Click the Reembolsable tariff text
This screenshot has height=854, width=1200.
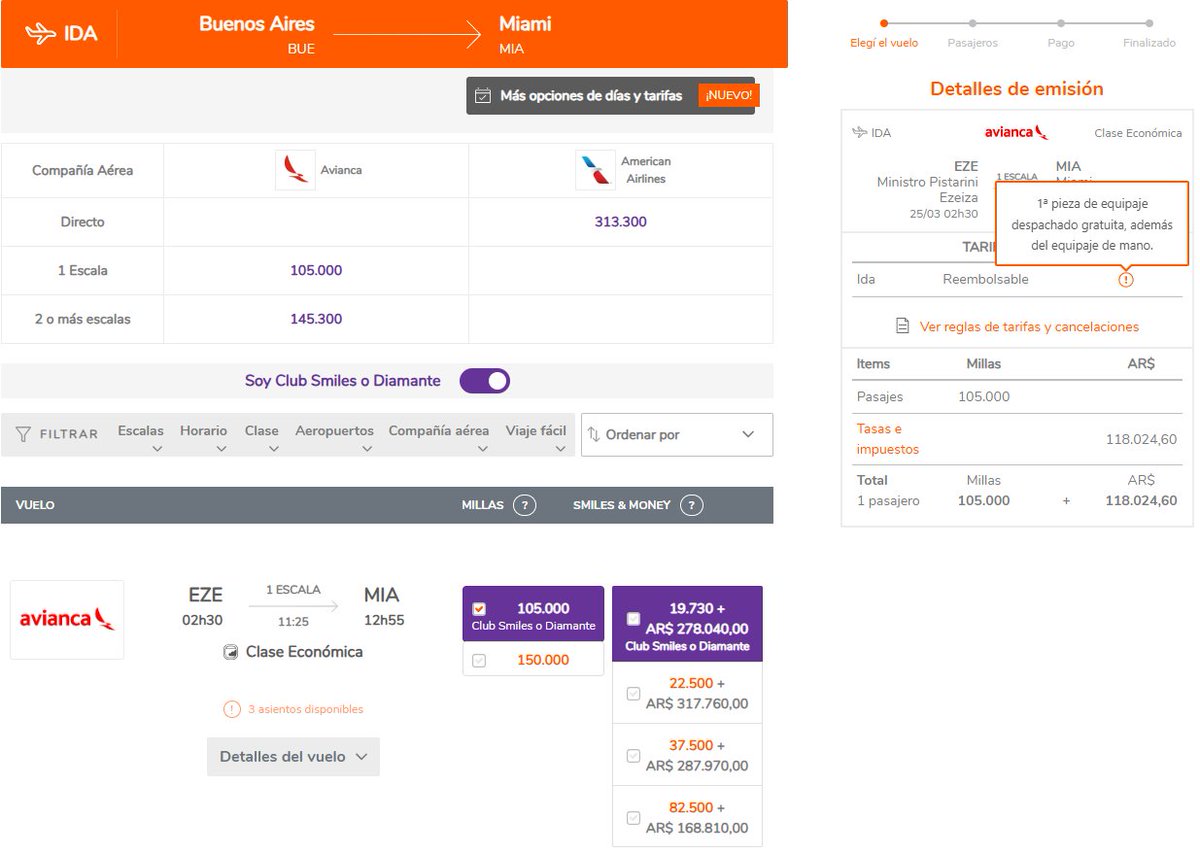(985, 280)
